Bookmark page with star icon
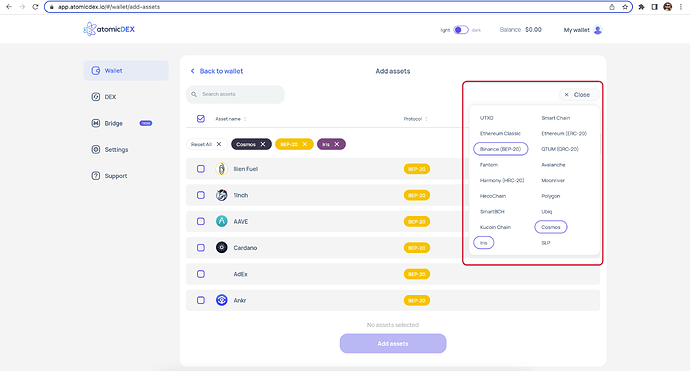The height and width of the screenshot is (371, 690). click(625, 7)
